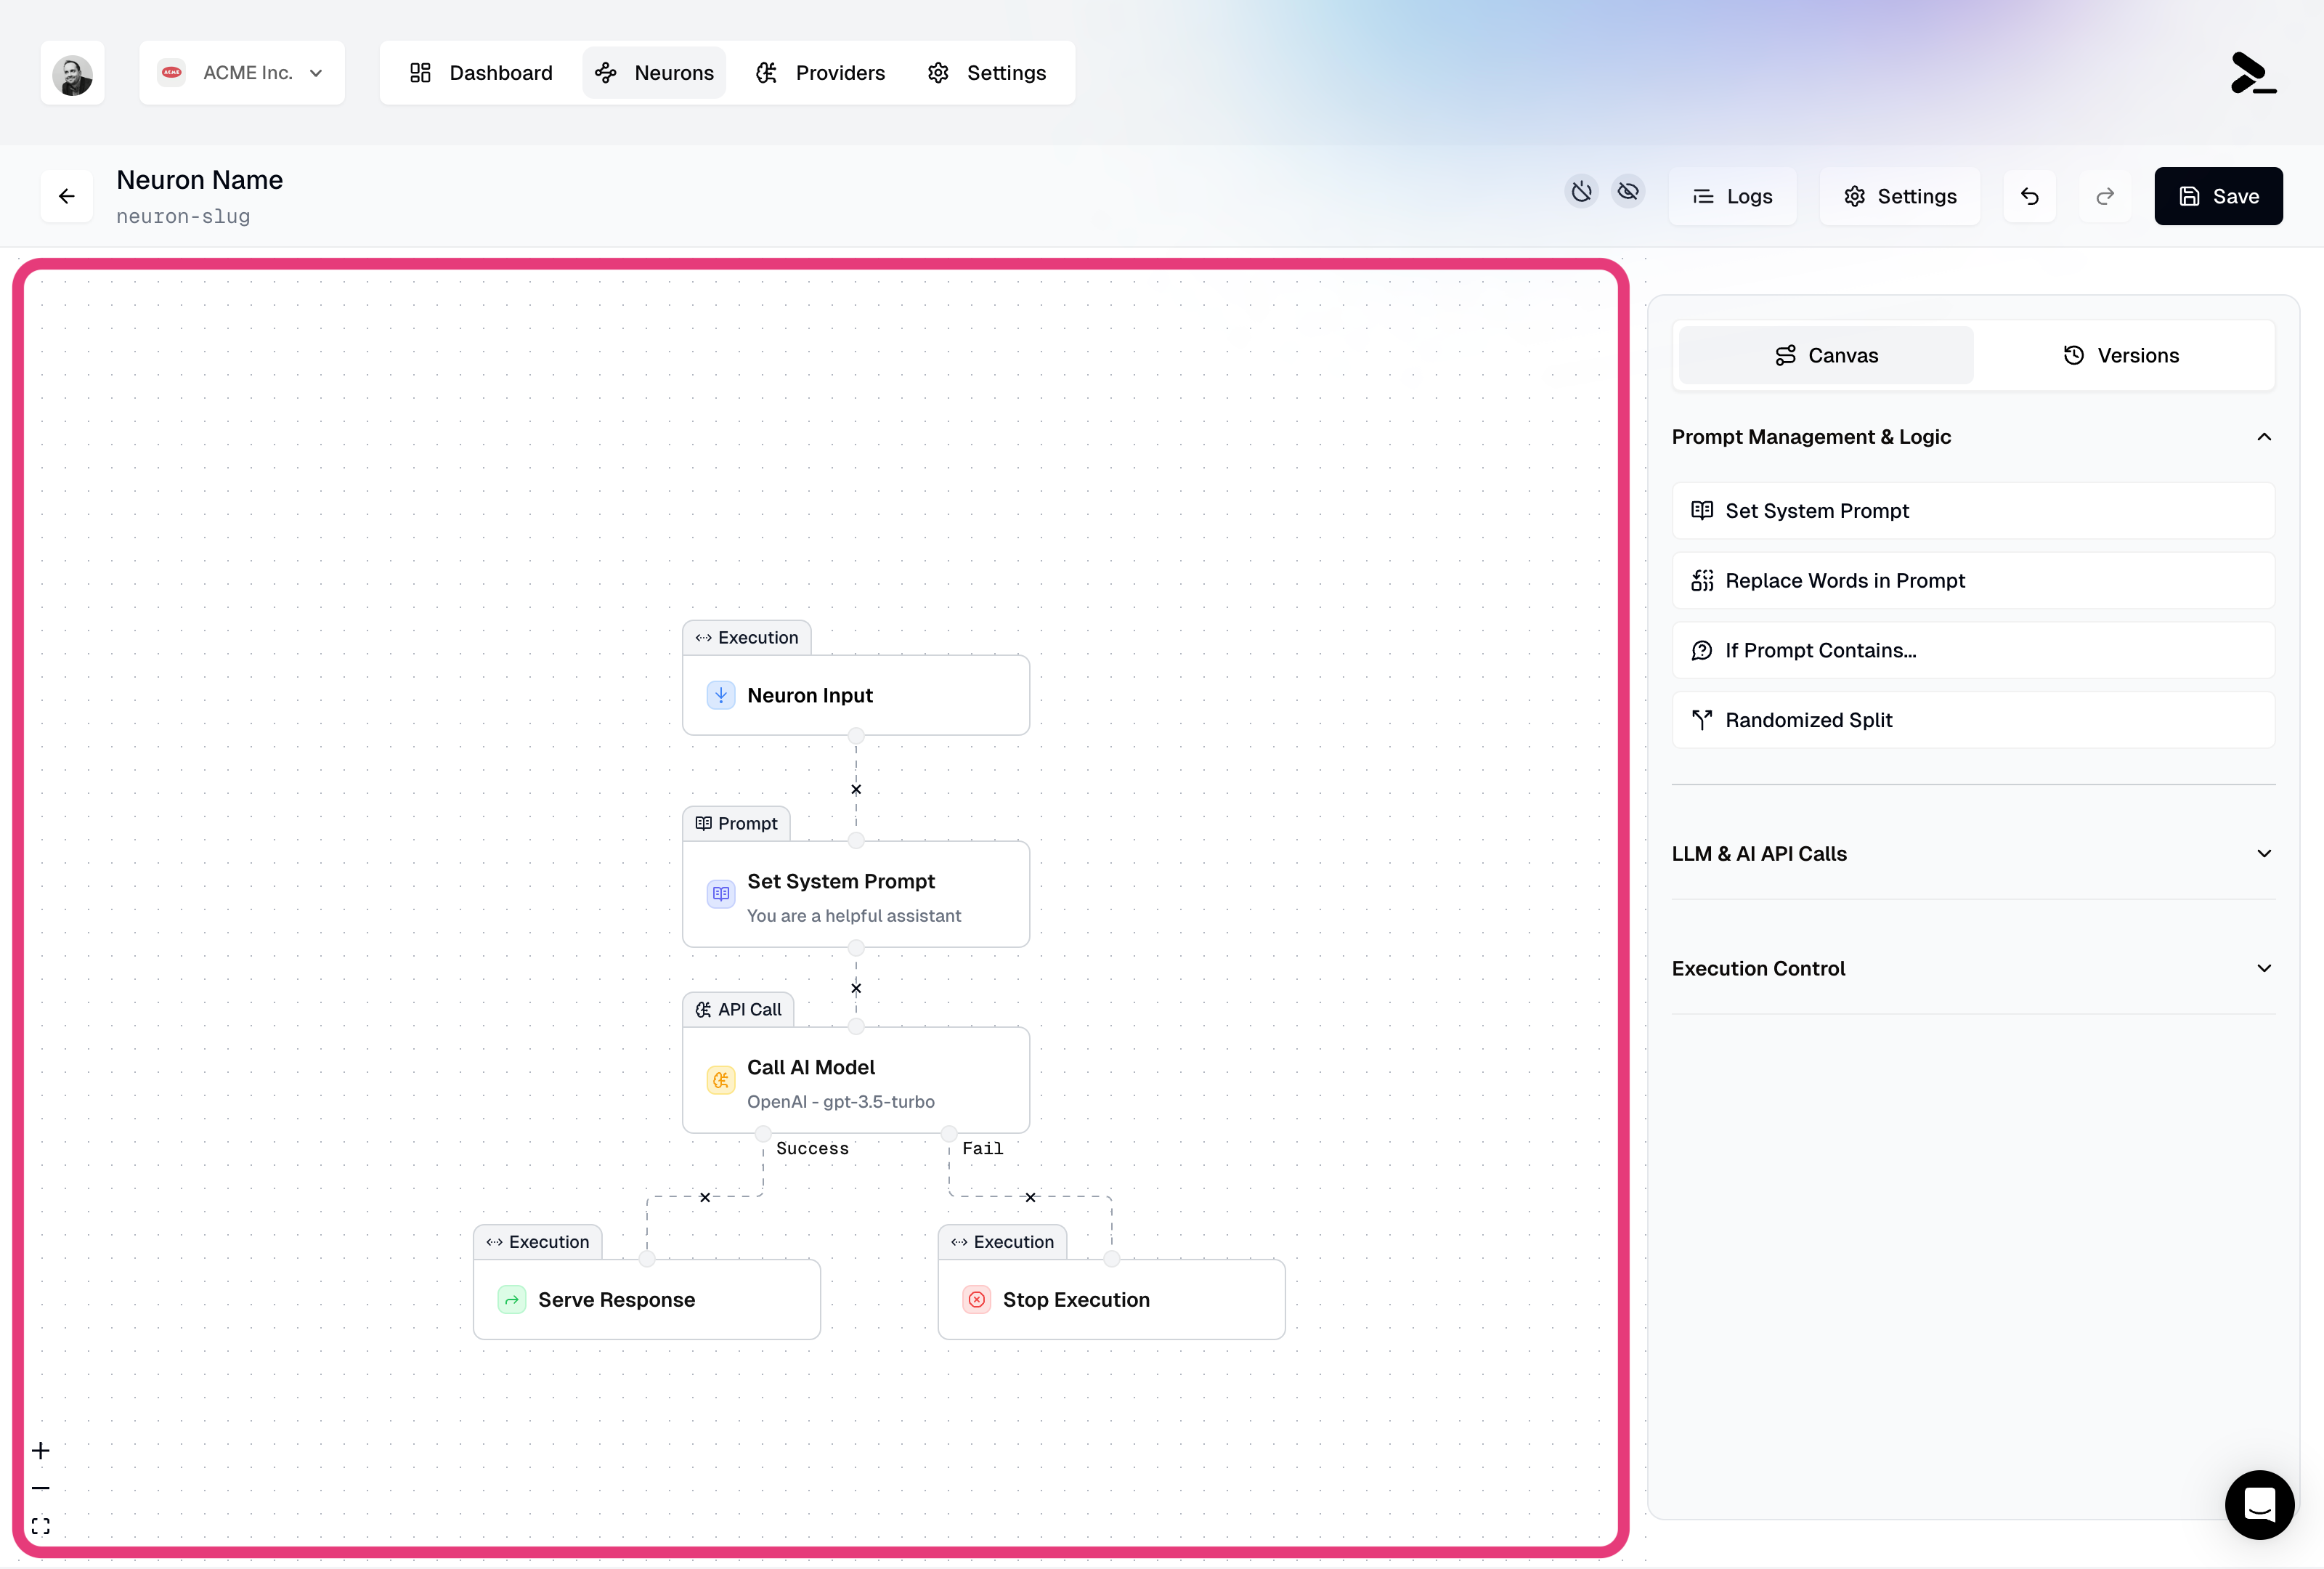
Task: Open the chat support bubble
Action: tap(2260, 1505)
